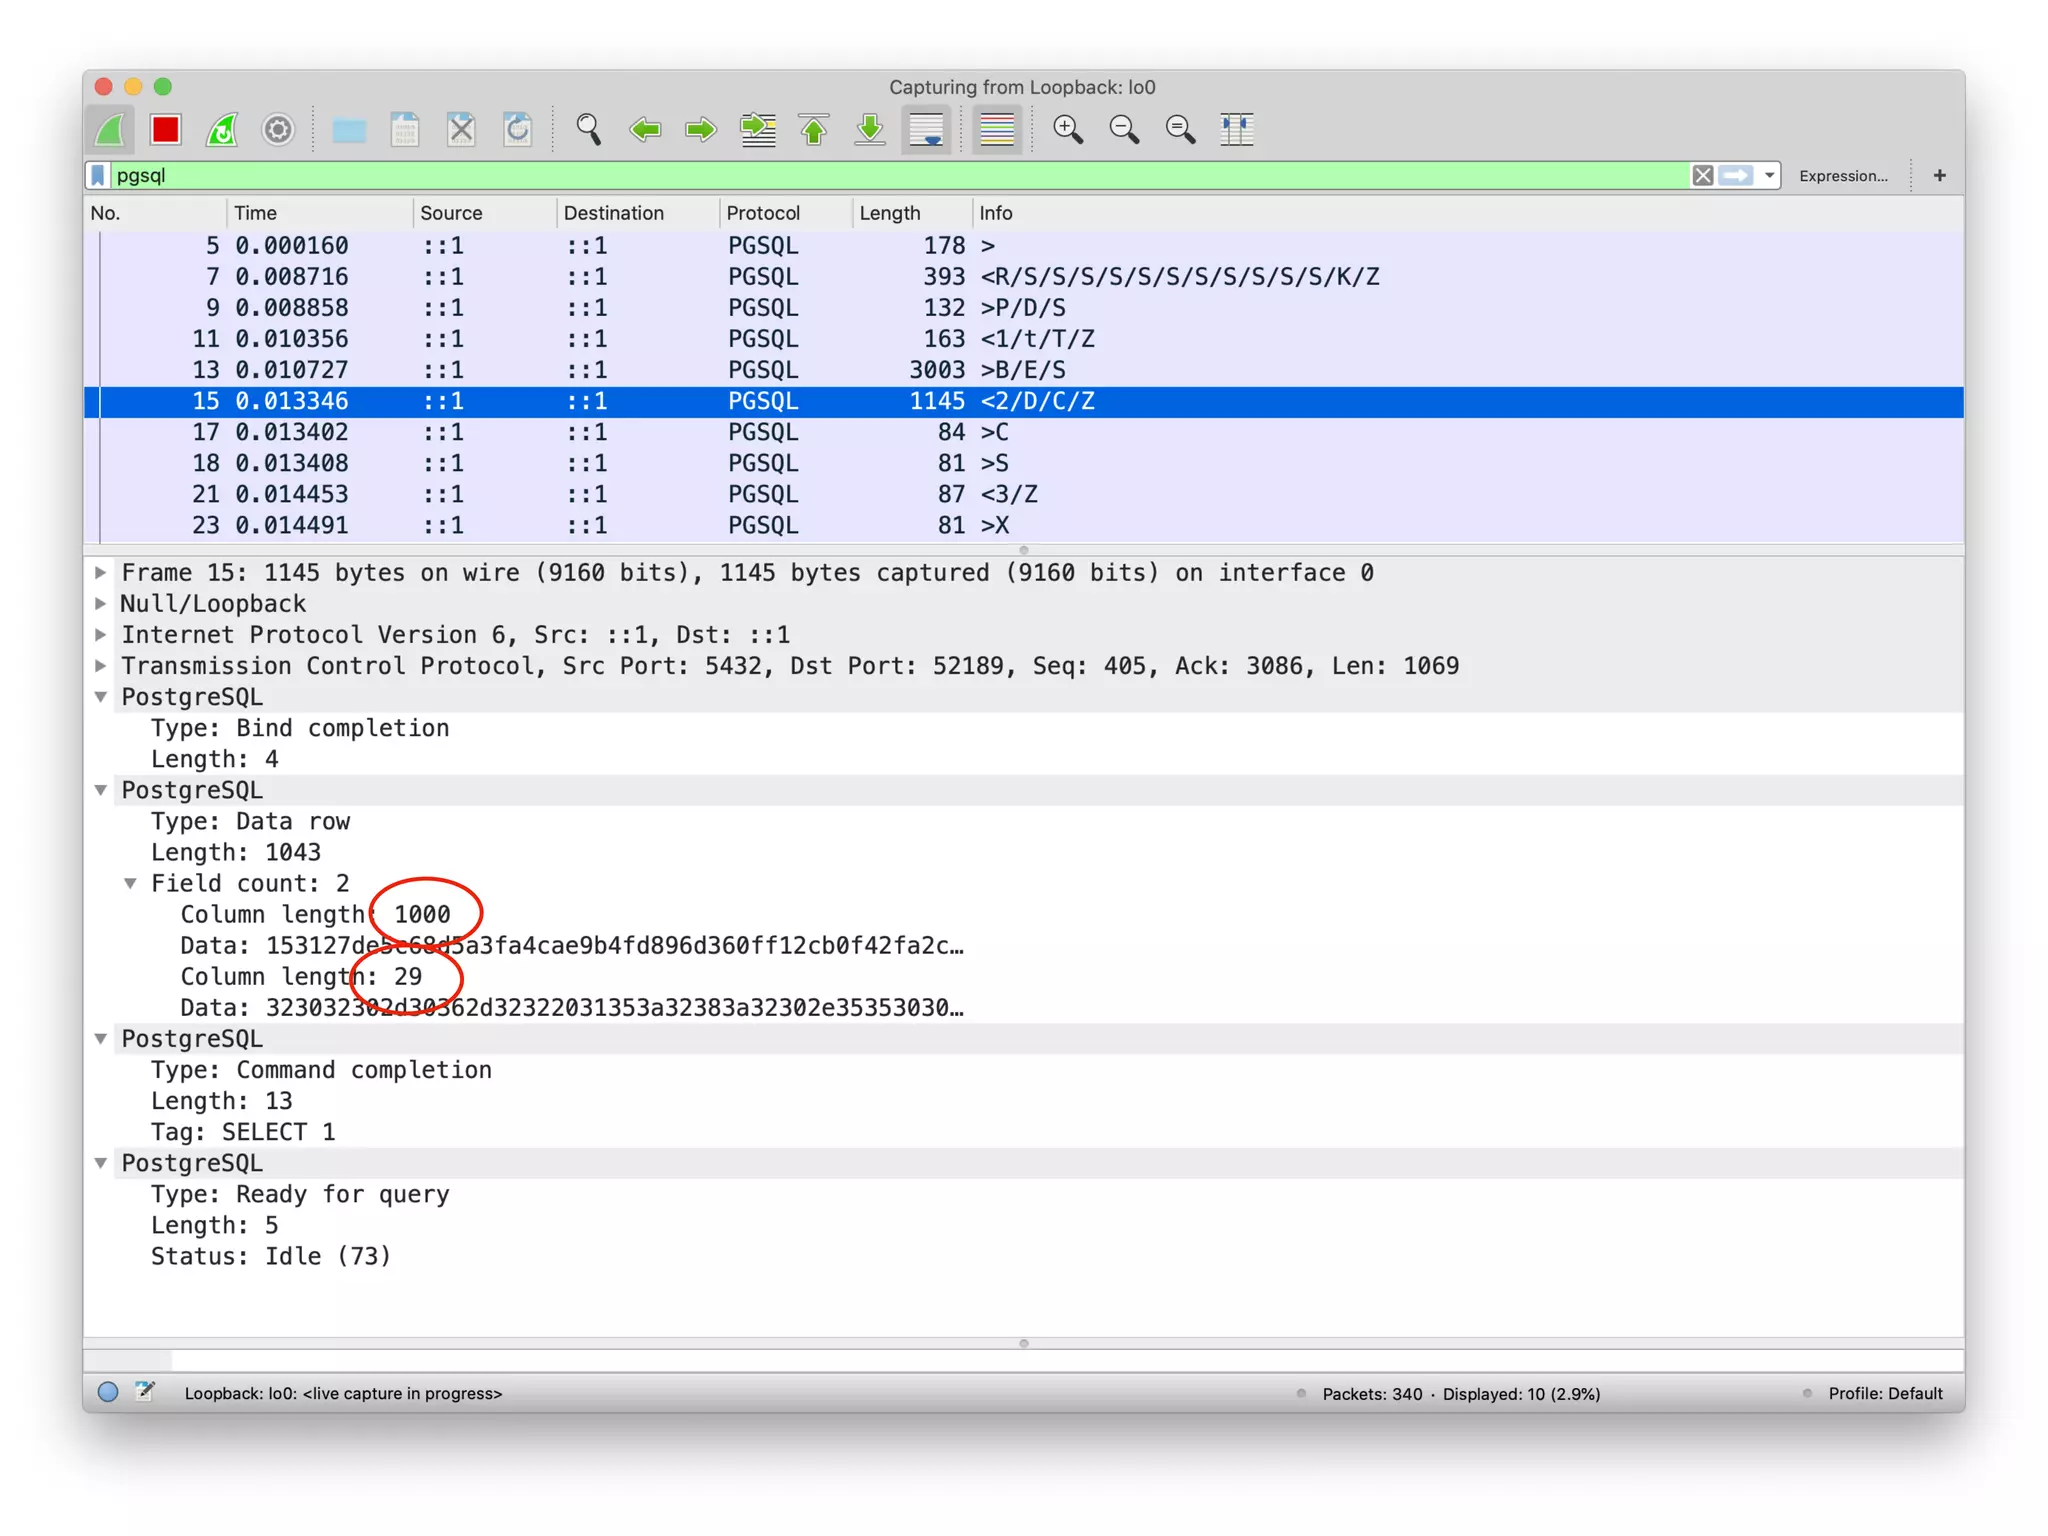Select packet 21 info <3/Z
Viewport: 2048px width, 1536px height.
(x=1024, y=494)
